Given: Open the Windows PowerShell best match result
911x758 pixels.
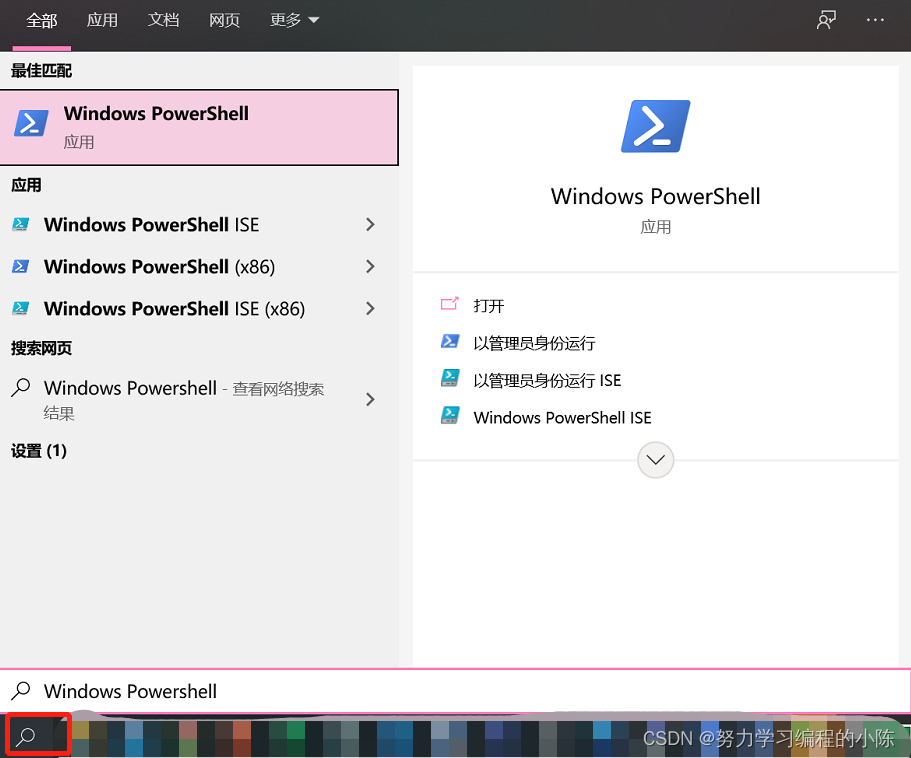Looking at the screenshot, I should (199, 127).
